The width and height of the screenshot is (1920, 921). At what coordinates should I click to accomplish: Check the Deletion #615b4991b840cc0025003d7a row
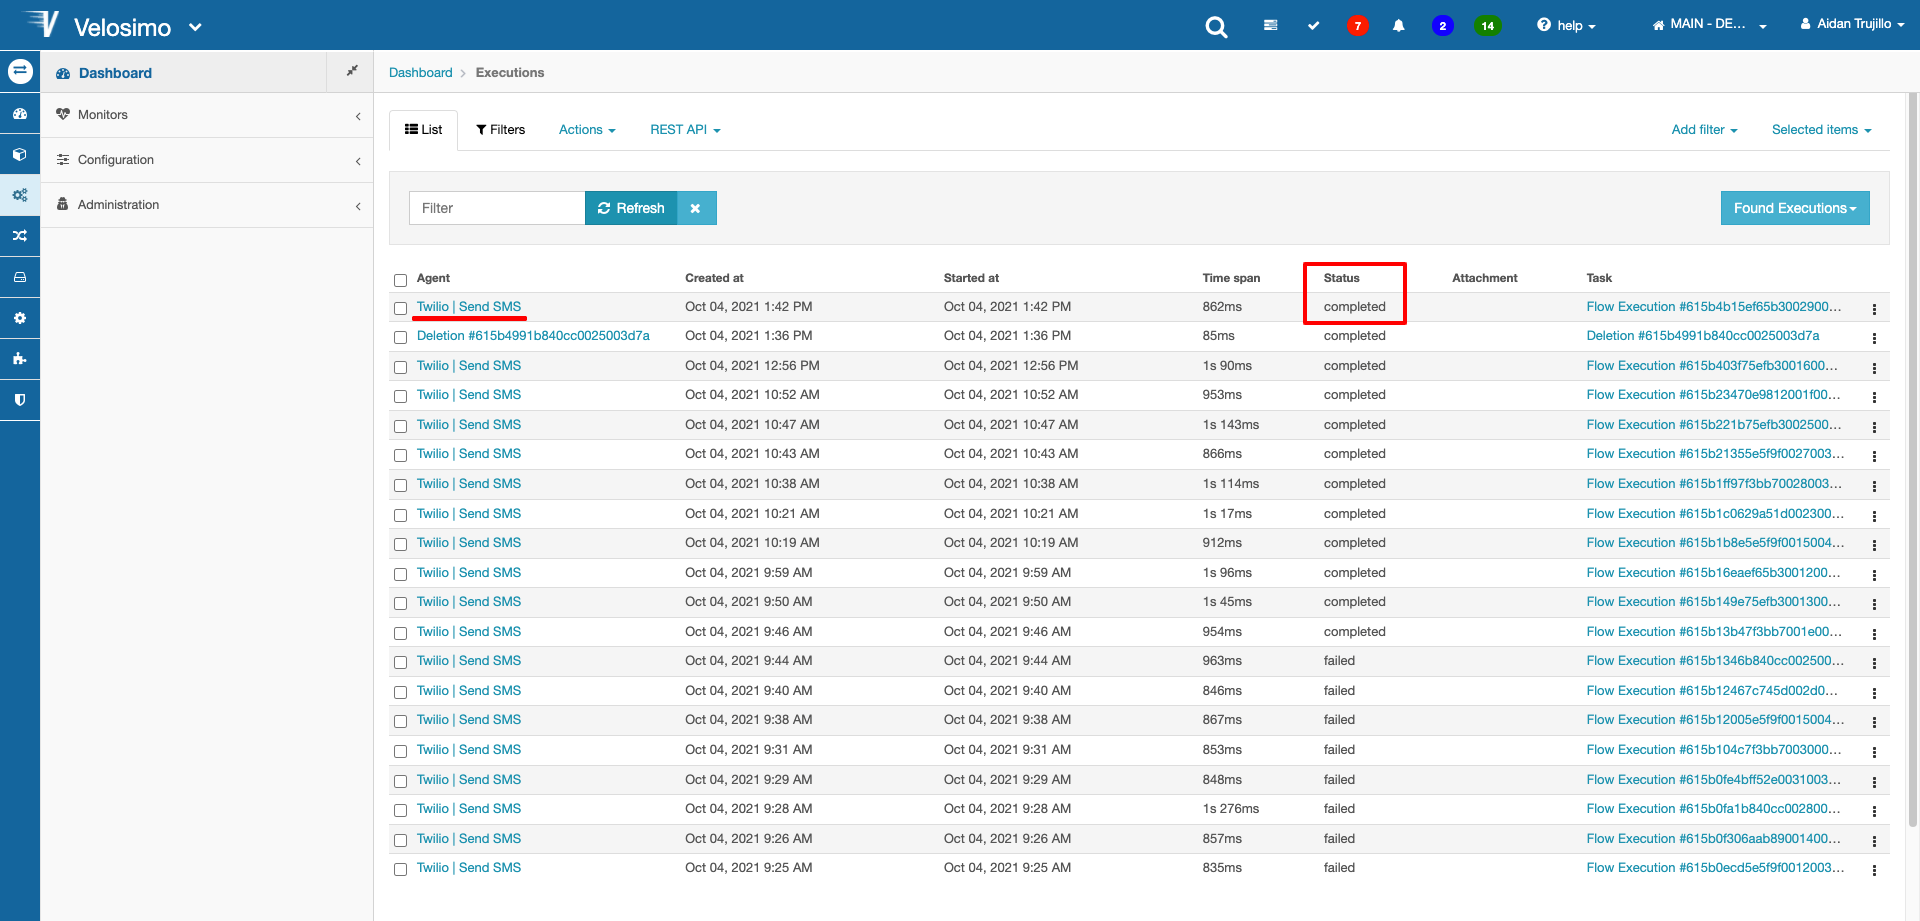pos(400,337)
